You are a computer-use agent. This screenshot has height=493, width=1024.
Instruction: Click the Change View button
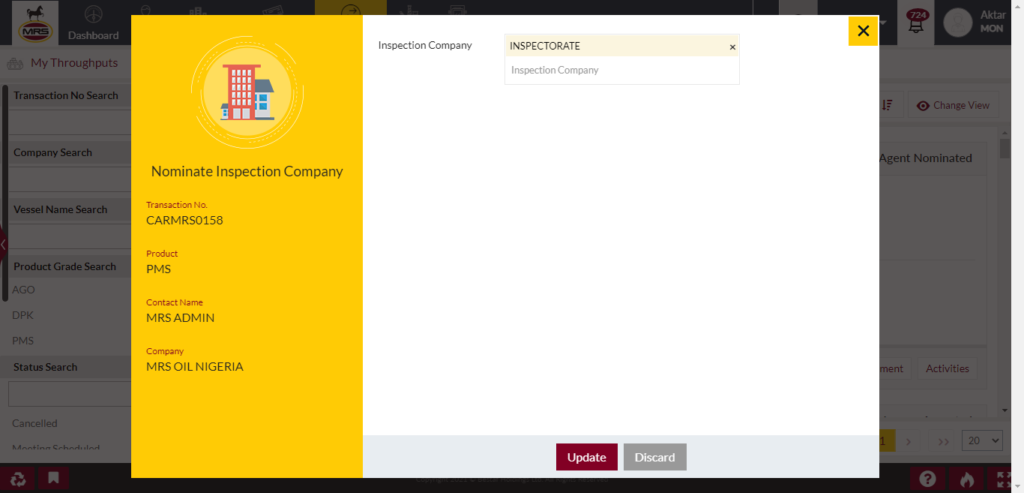pyautogui.click(x=953, y=105)
